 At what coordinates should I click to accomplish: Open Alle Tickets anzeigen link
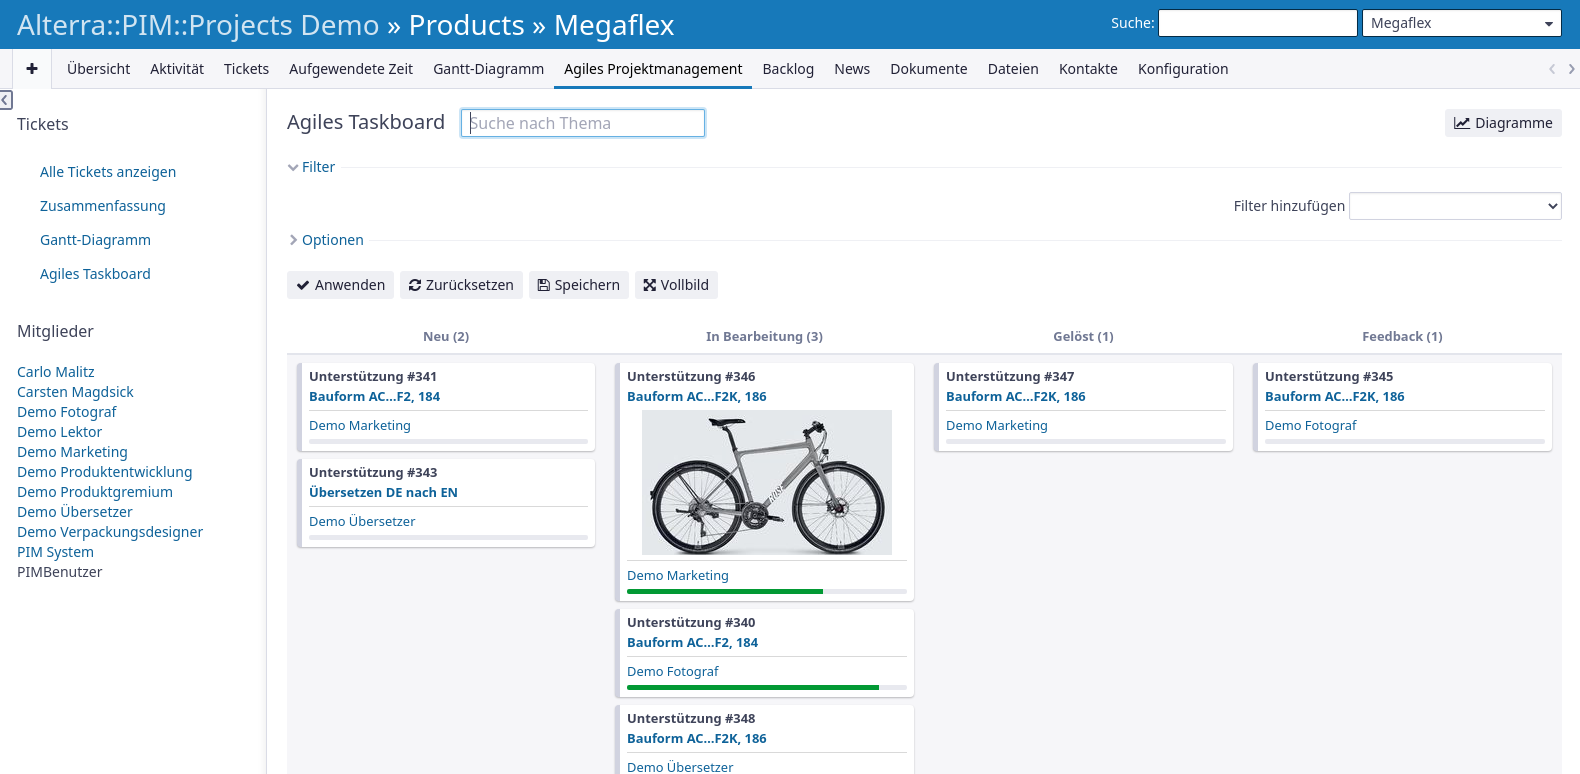click(108, 172)
